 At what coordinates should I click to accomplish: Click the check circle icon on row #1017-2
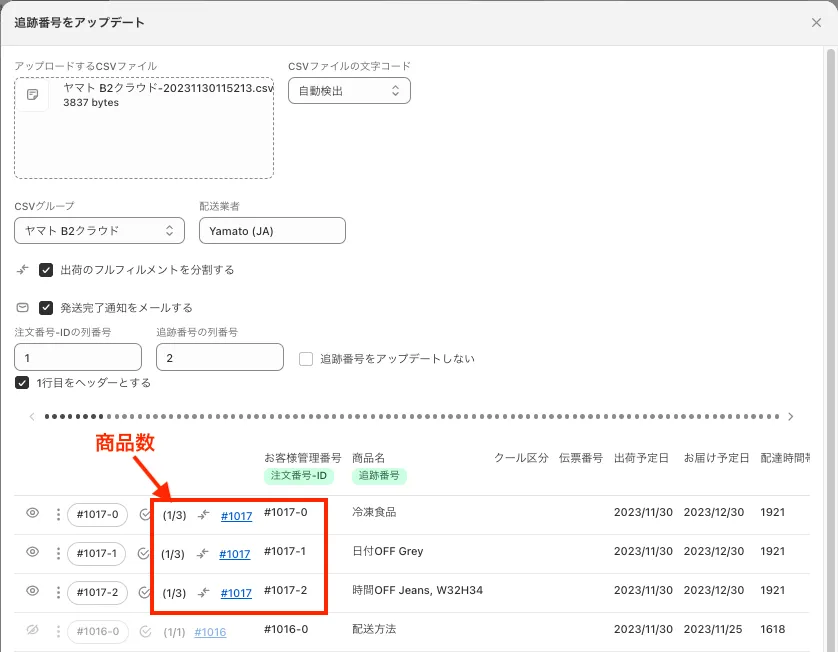point(146,593)
